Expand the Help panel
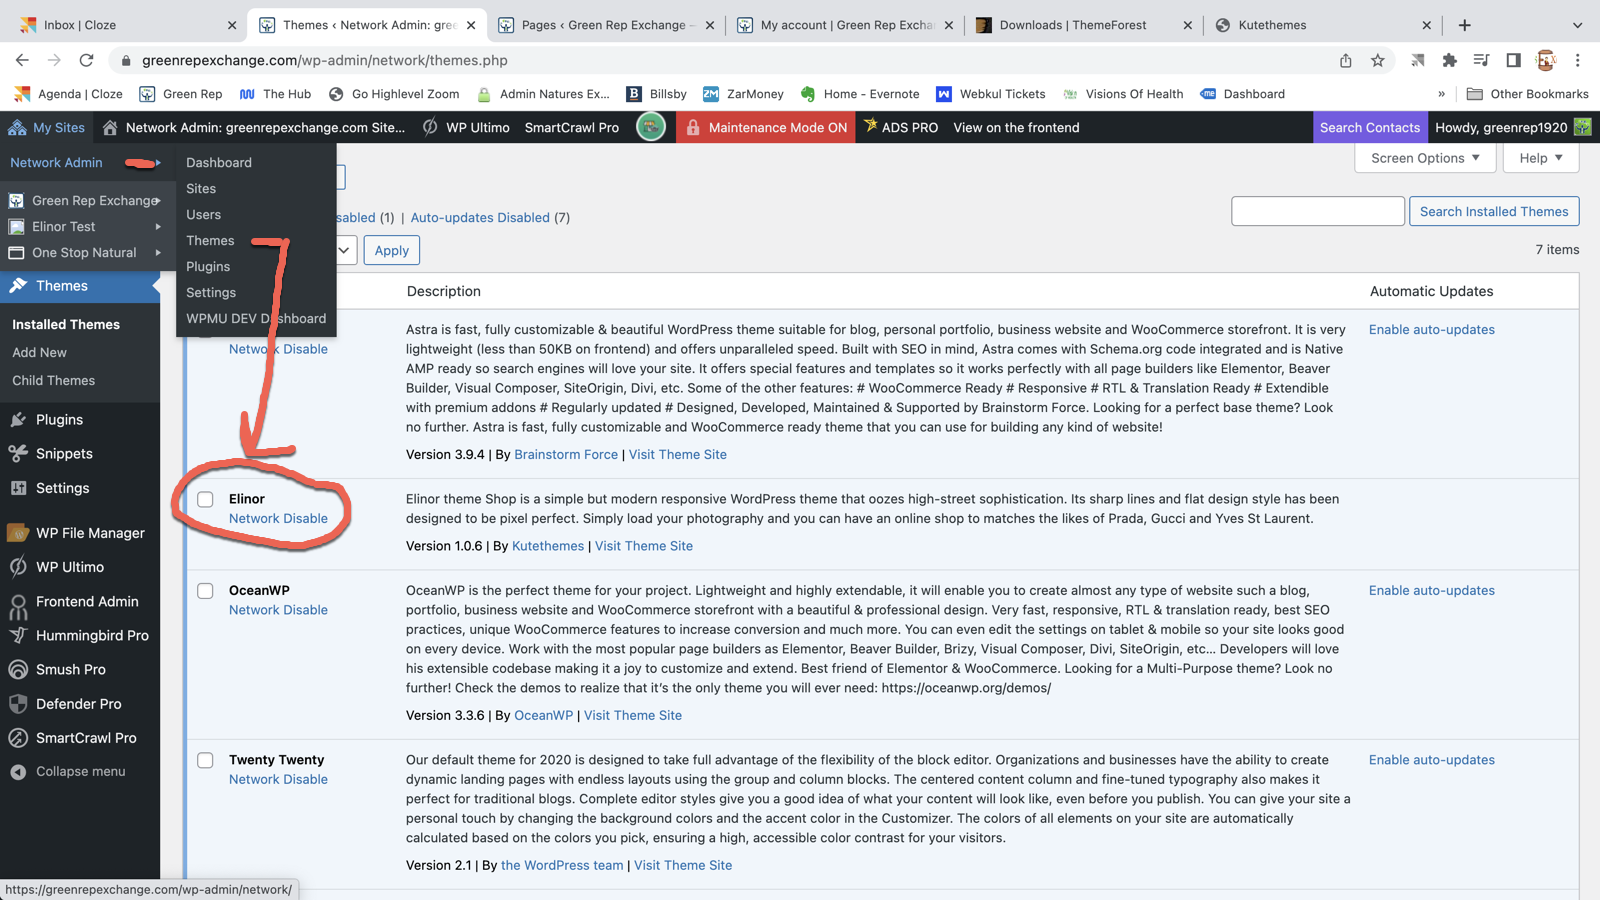Screen dimensions: 1600x900 coord(1540,158)
